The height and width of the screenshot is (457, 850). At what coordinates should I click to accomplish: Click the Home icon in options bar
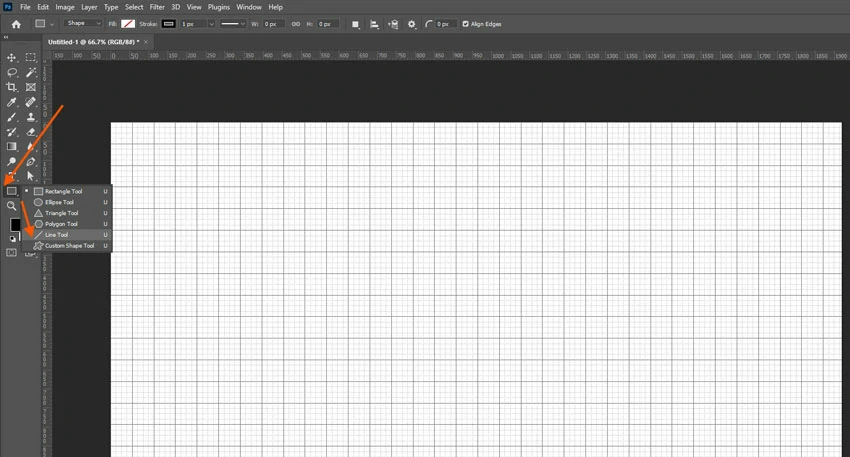(15, 23)
